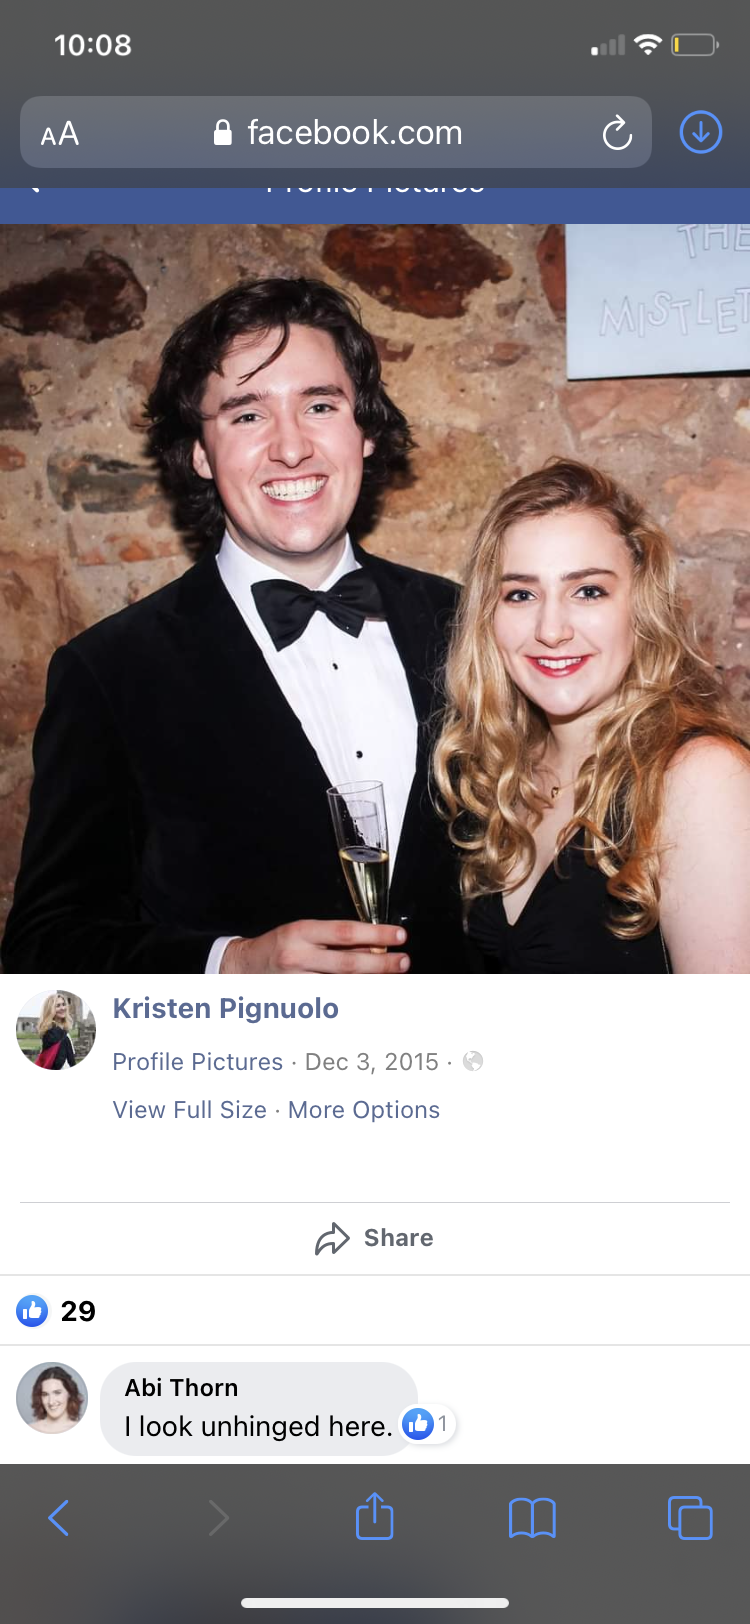Open the Safari share sheet icon
Image resolution: width=750 pixels, height=1624 pixels.
pos(375,1515)
